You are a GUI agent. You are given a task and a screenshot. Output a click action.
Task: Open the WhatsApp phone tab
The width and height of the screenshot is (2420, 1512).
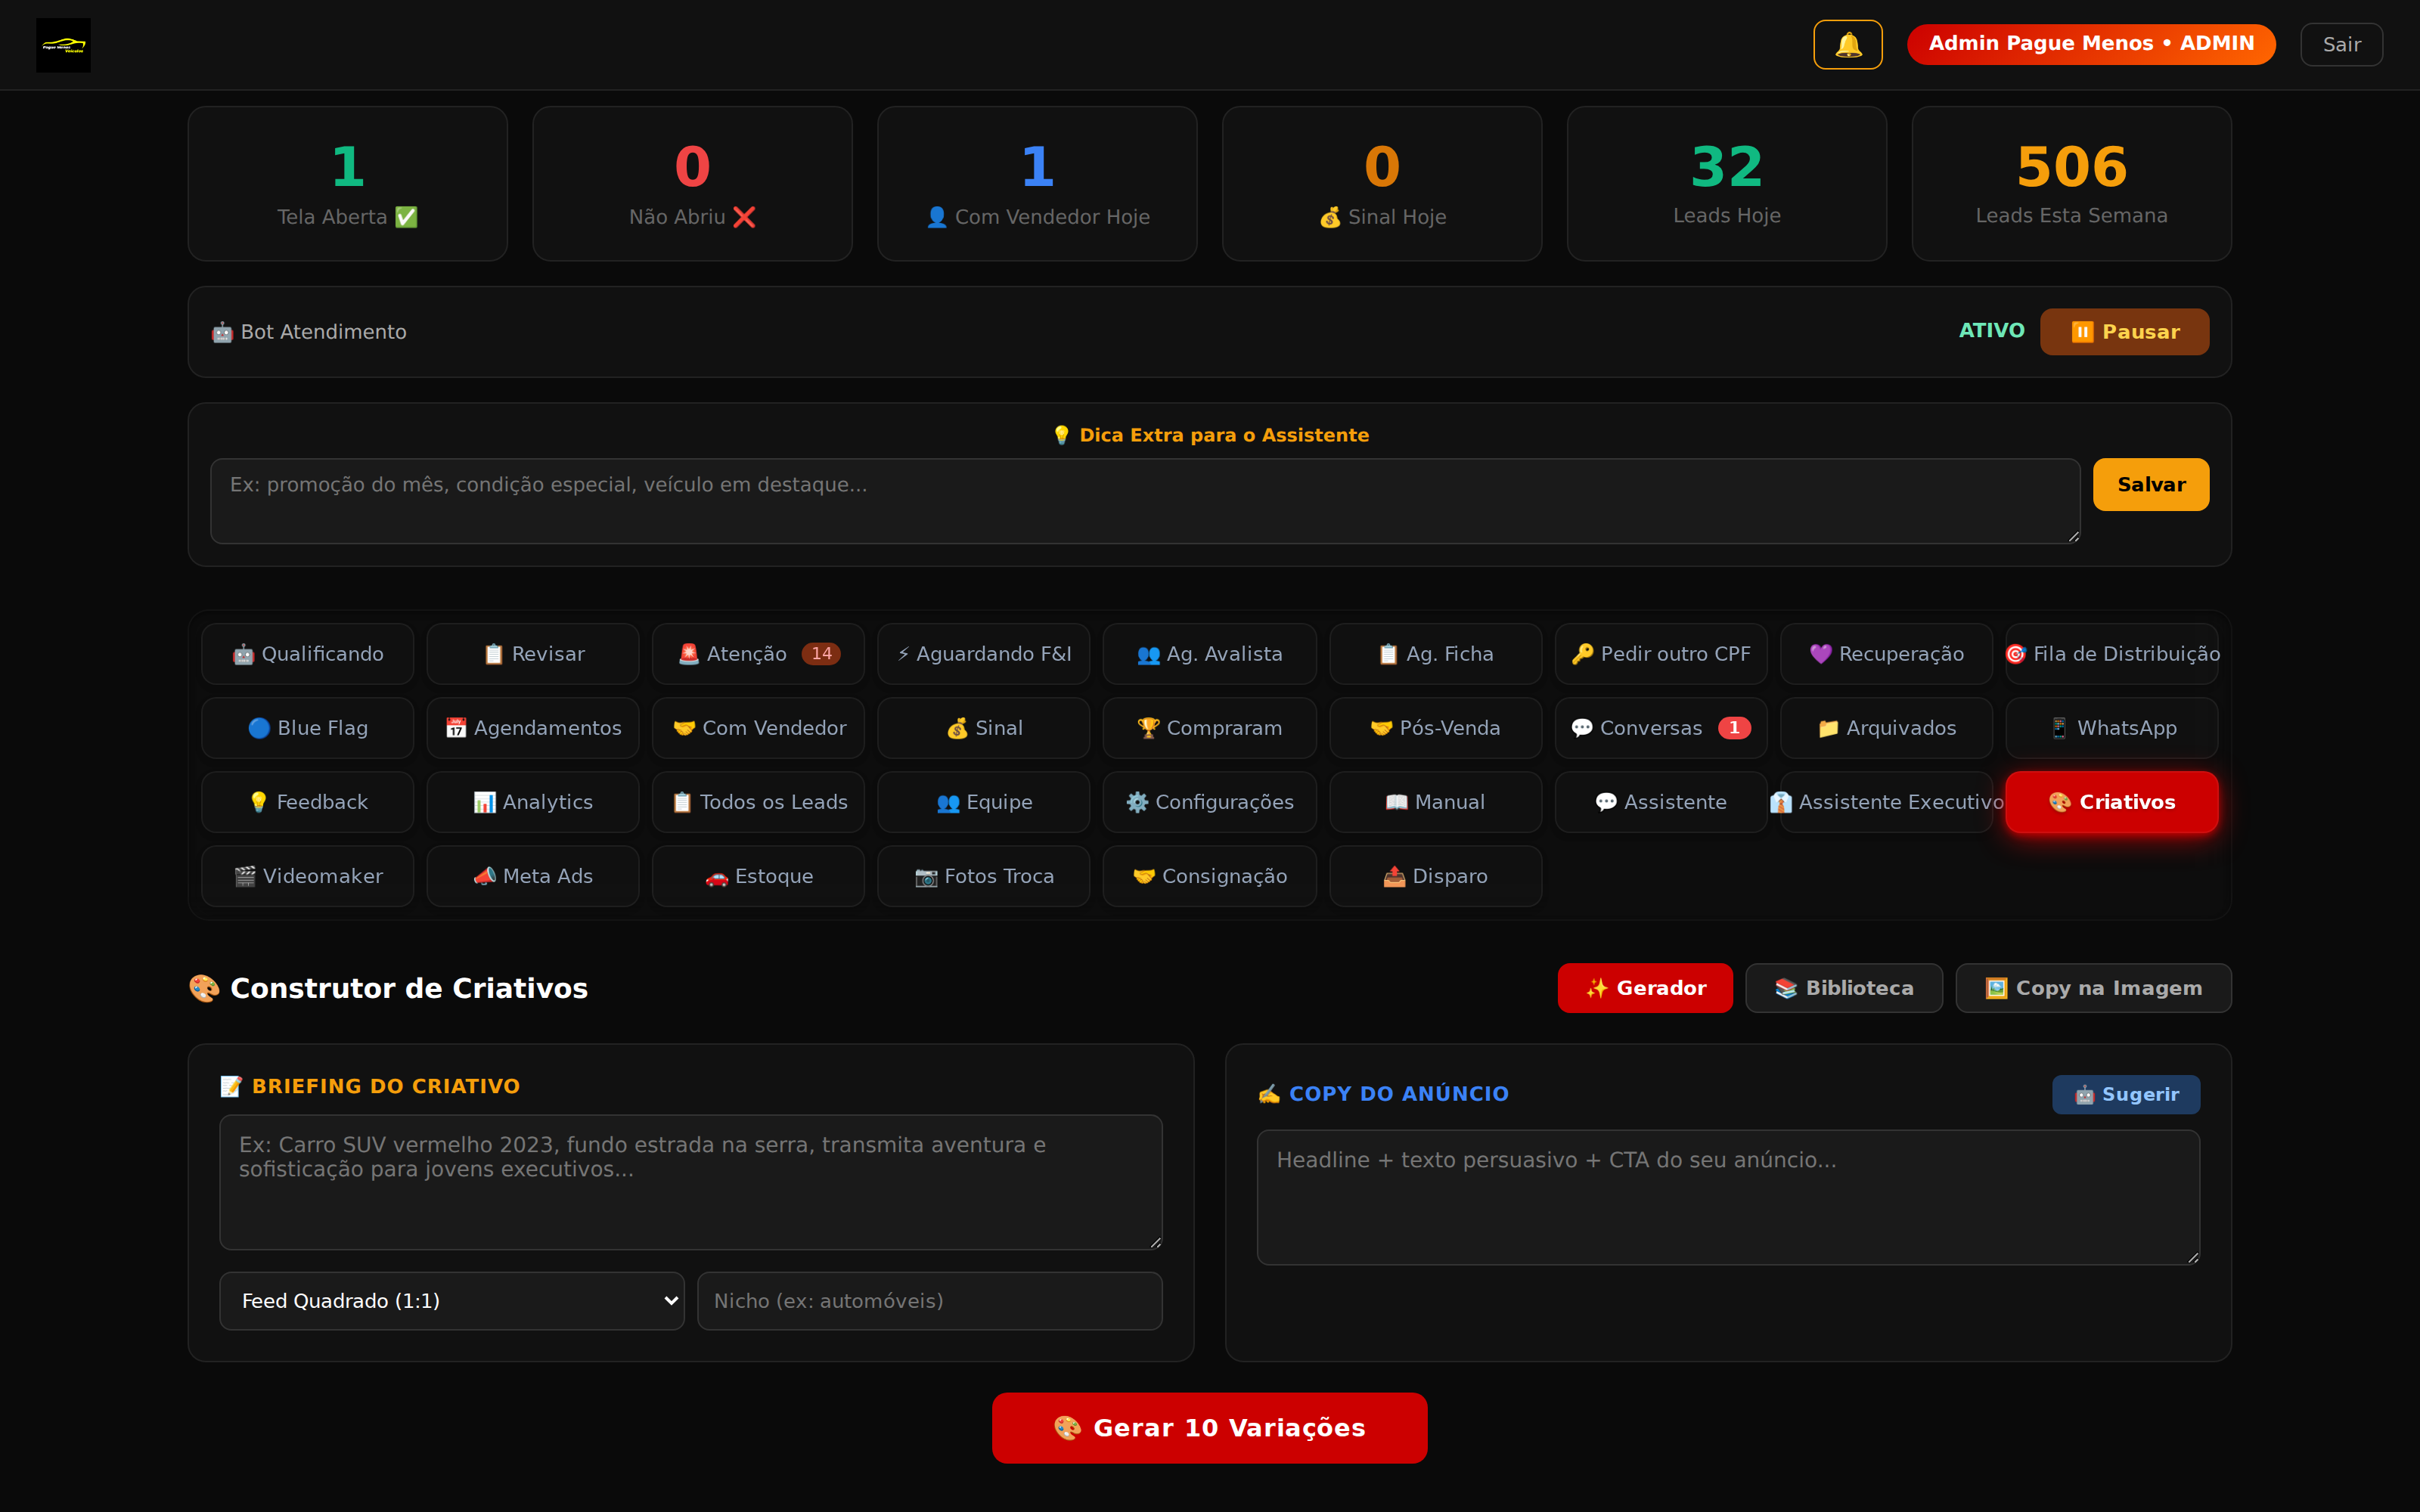[2112, 728]
